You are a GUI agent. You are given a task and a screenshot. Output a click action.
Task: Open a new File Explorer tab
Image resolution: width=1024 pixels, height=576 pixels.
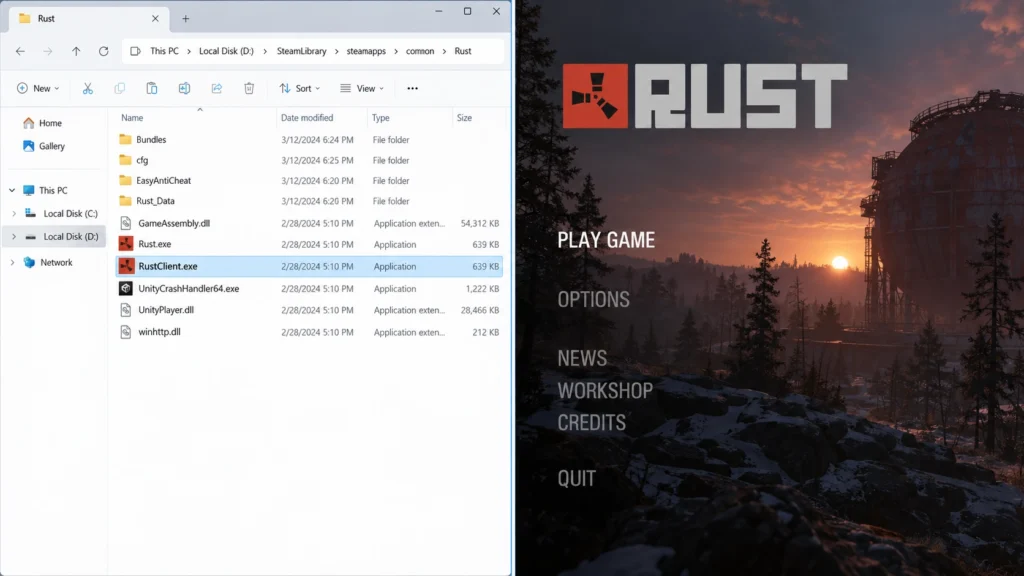[185, 18]
